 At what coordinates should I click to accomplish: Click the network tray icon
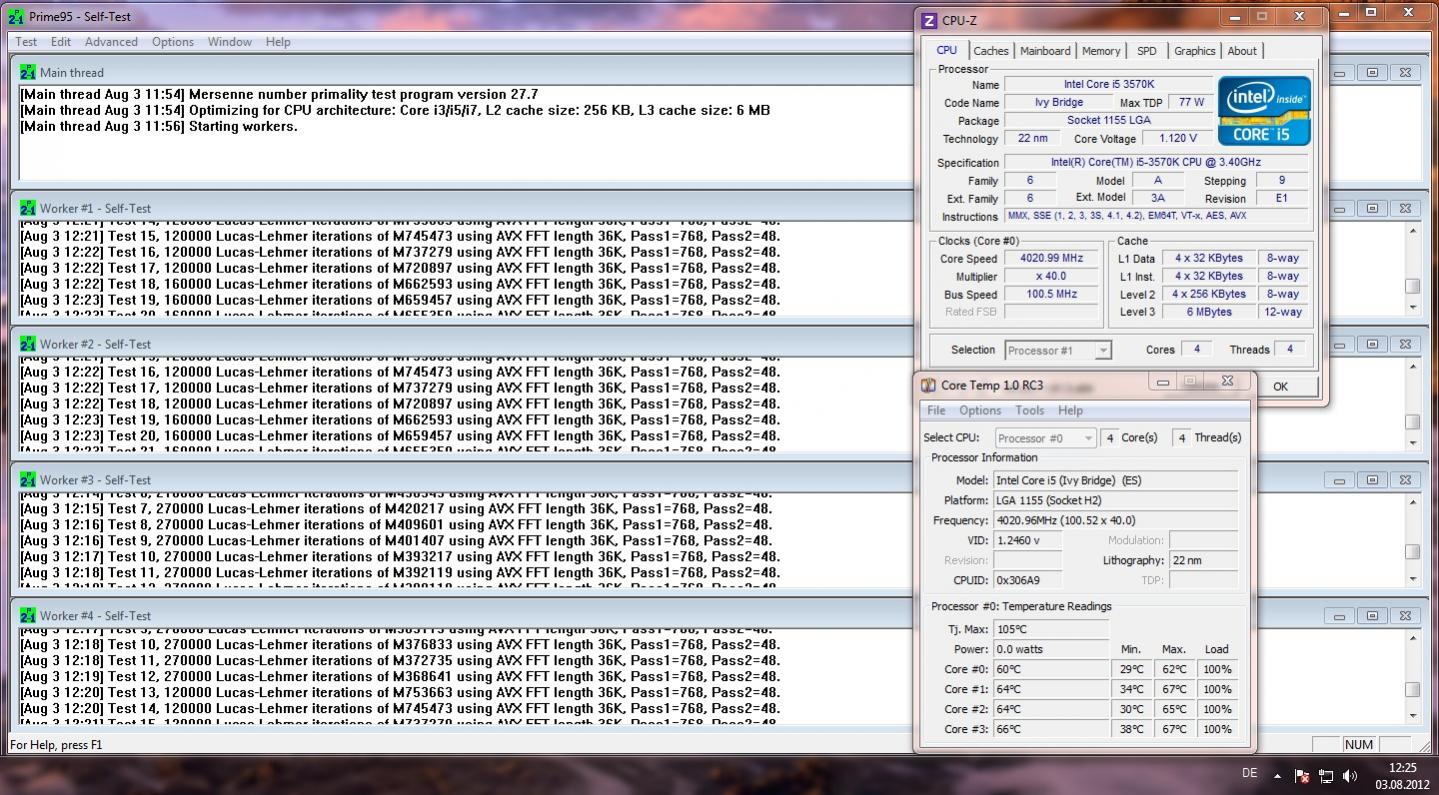coord(1326,775)
